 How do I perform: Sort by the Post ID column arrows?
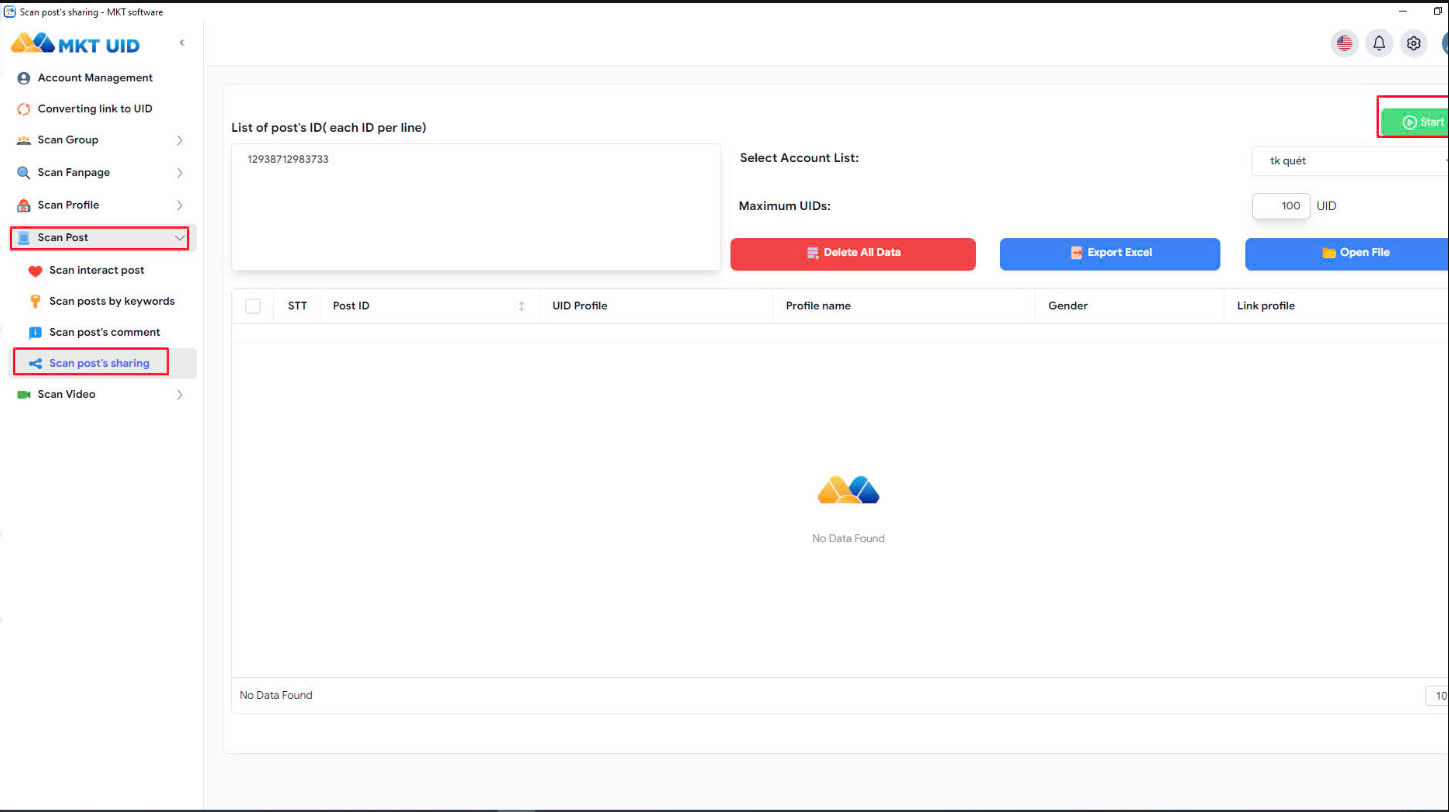(x=521, y=306)
